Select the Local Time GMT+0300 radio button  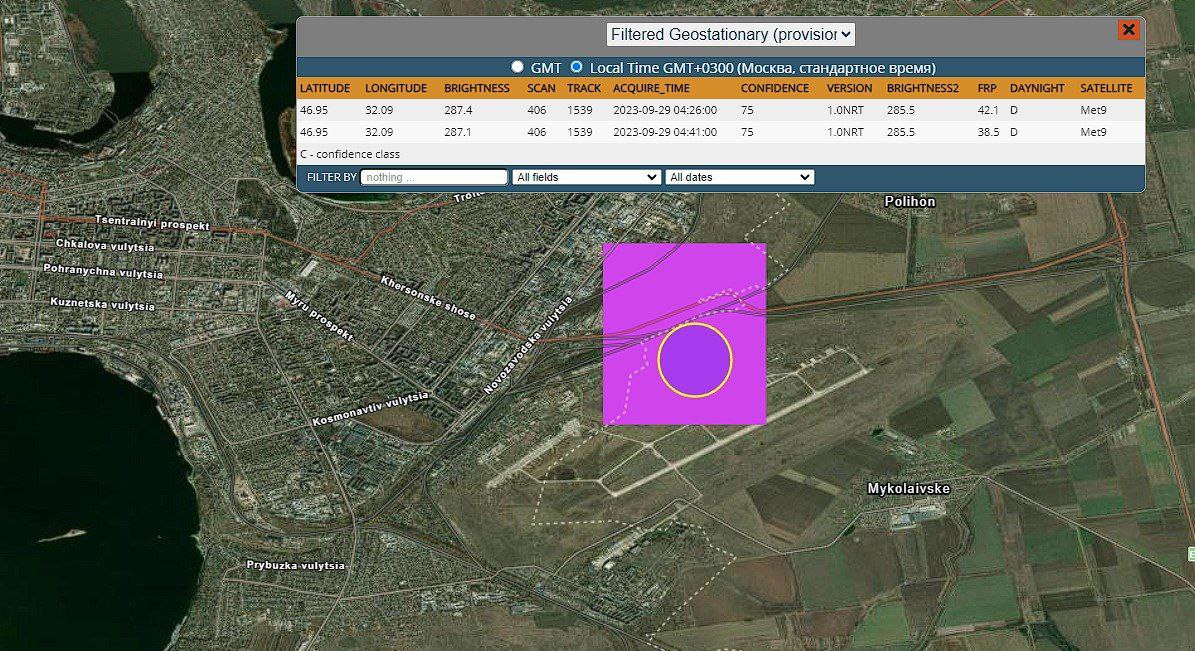577,67
